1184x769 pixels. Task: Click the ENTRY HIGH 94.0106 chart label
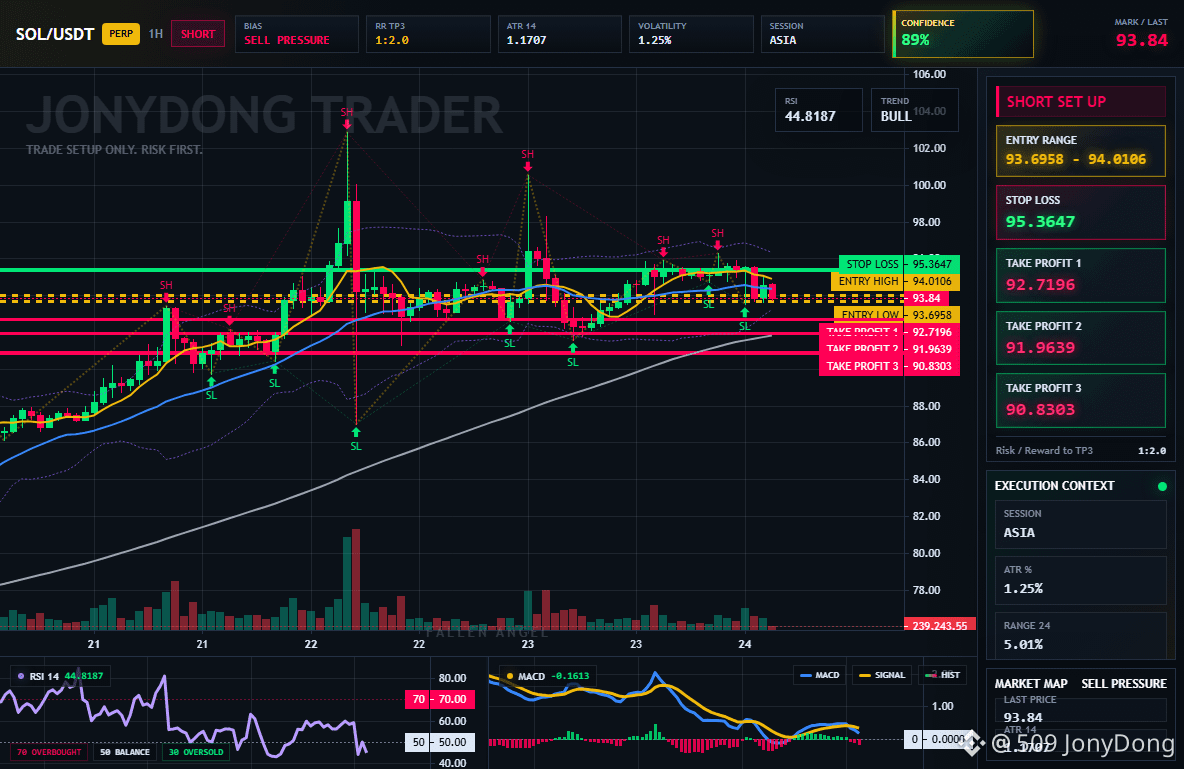coord(895,281)
